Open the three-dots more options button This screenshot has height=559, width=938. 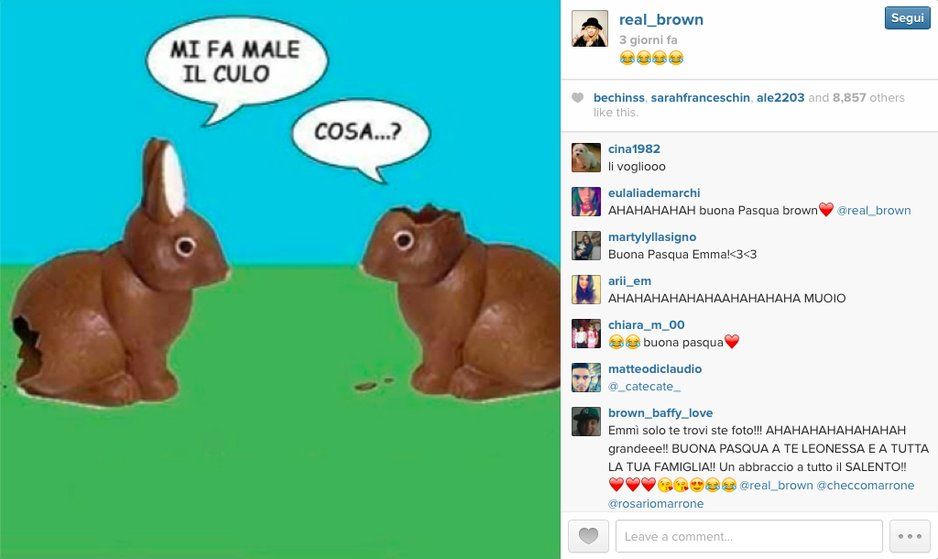tap(909, 536)
